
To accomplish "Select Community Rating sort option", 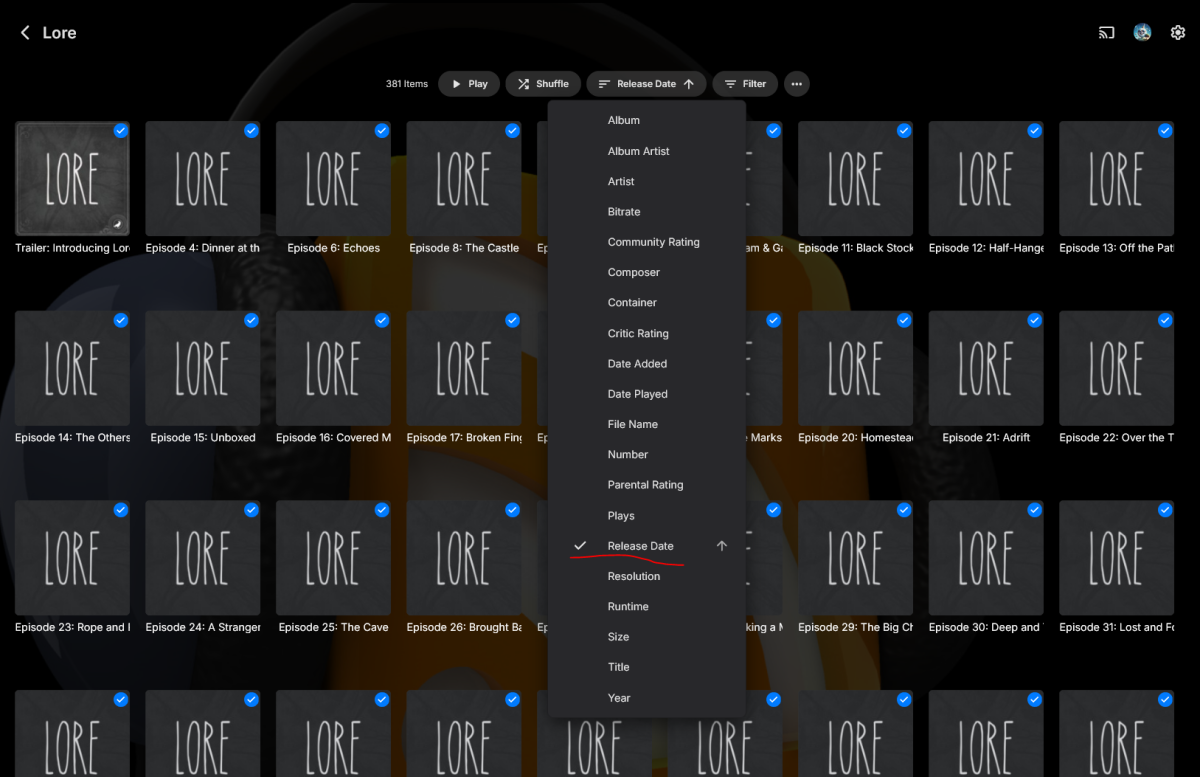I will point(653,242).
